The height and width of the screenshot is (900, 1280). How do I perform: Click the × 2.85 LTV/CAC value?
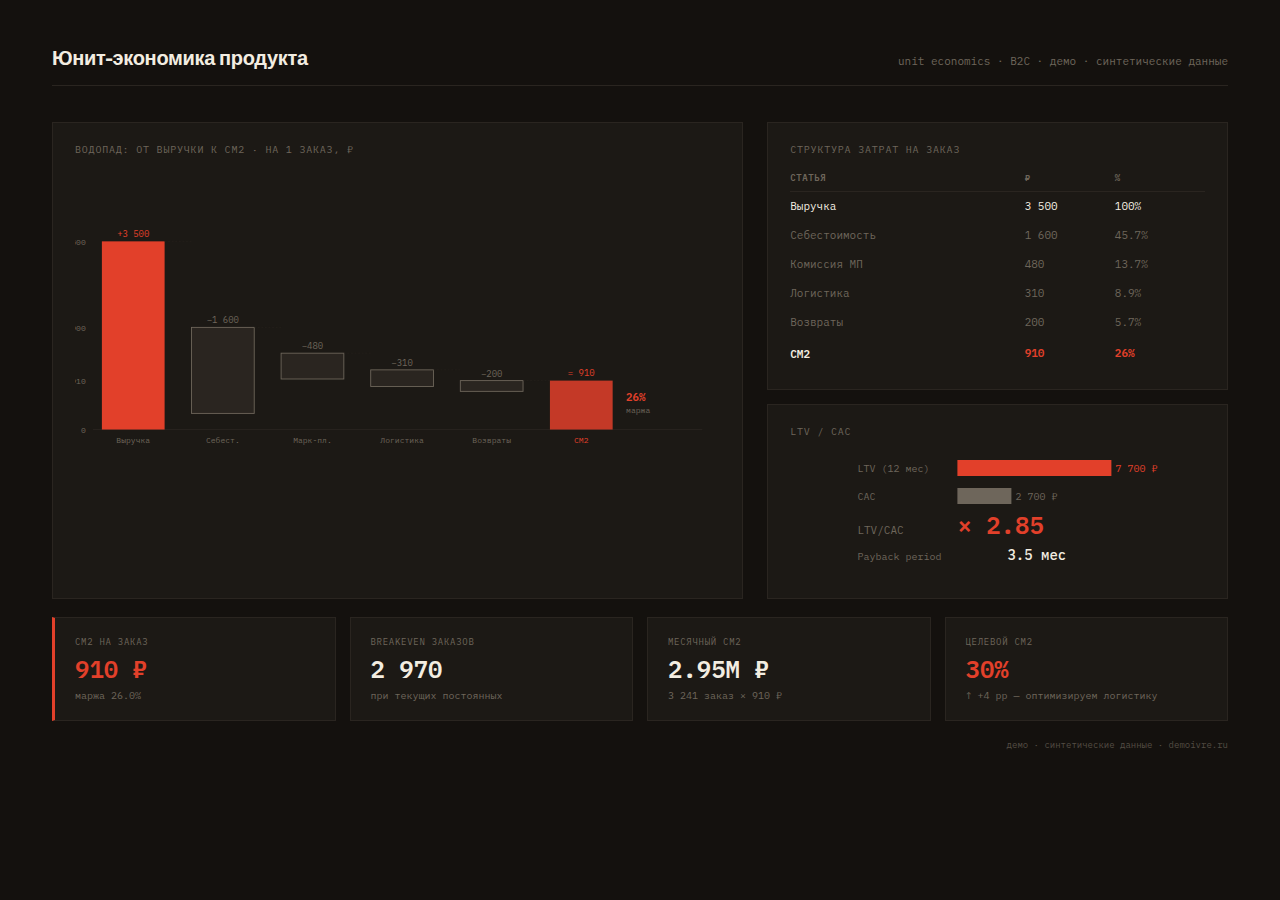click(x=1001, y=527)
